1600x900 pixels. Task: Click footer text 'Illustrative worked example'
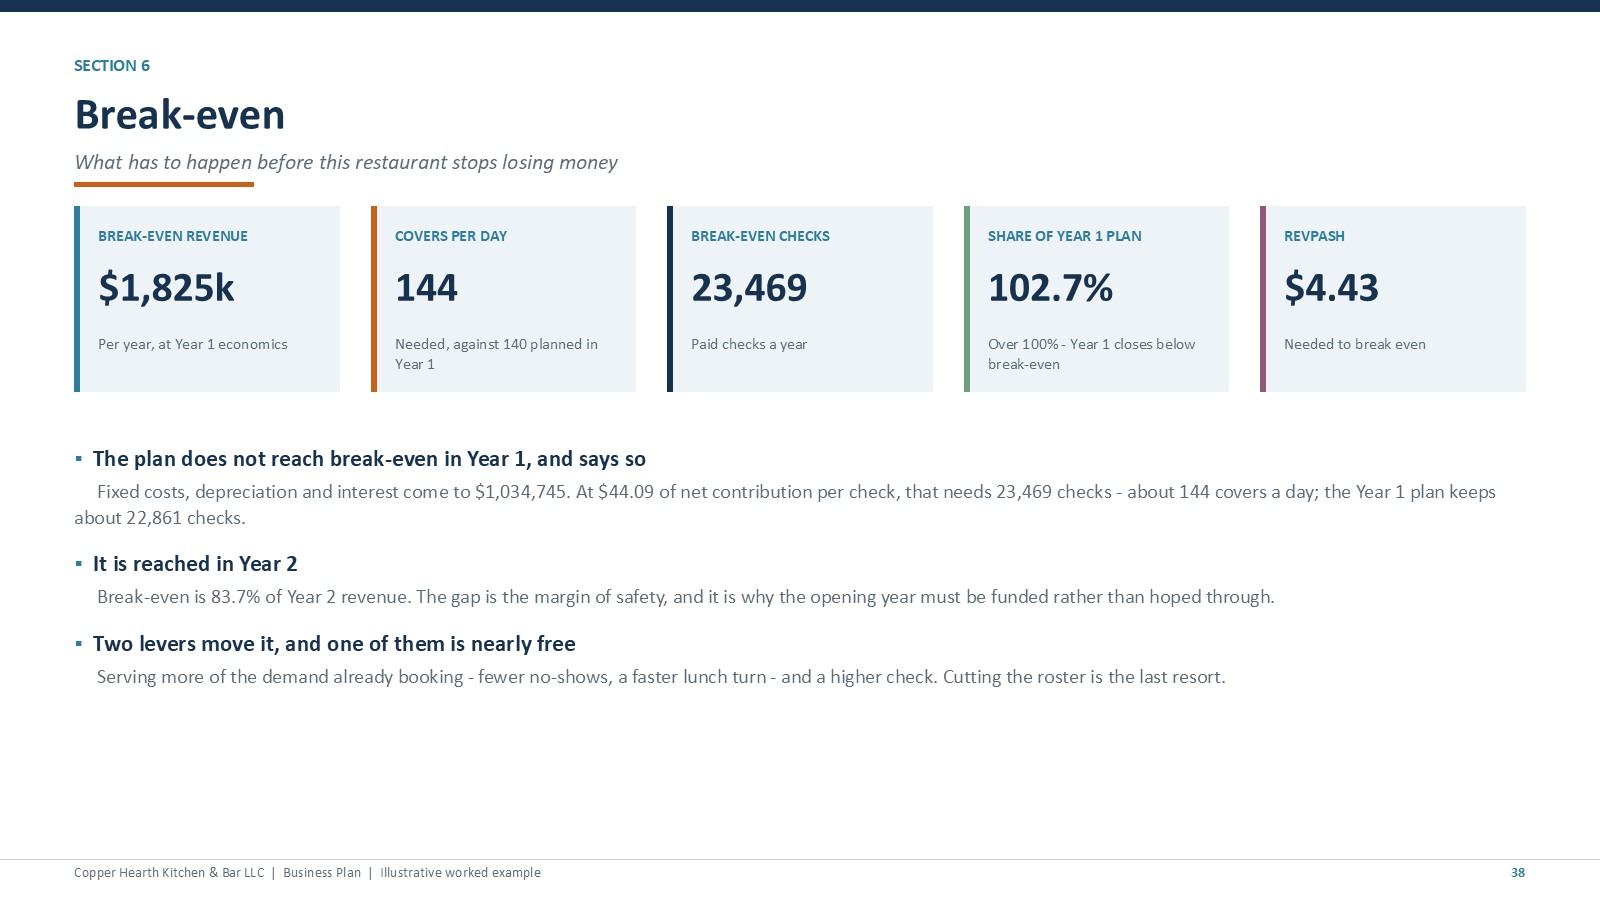(x=460, y=873)
